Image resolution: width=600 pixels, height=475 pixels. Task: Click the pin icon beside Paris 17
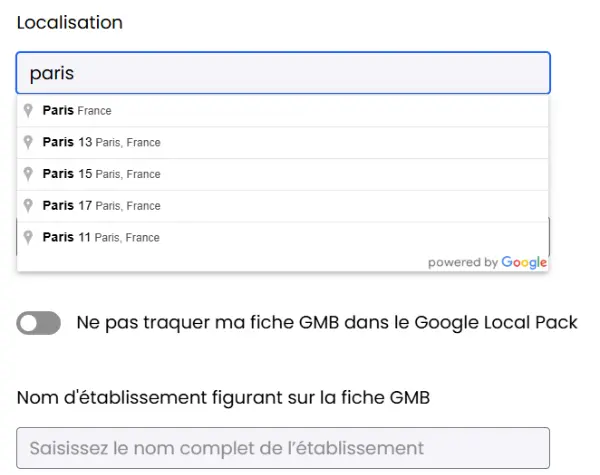click(28, 206)
